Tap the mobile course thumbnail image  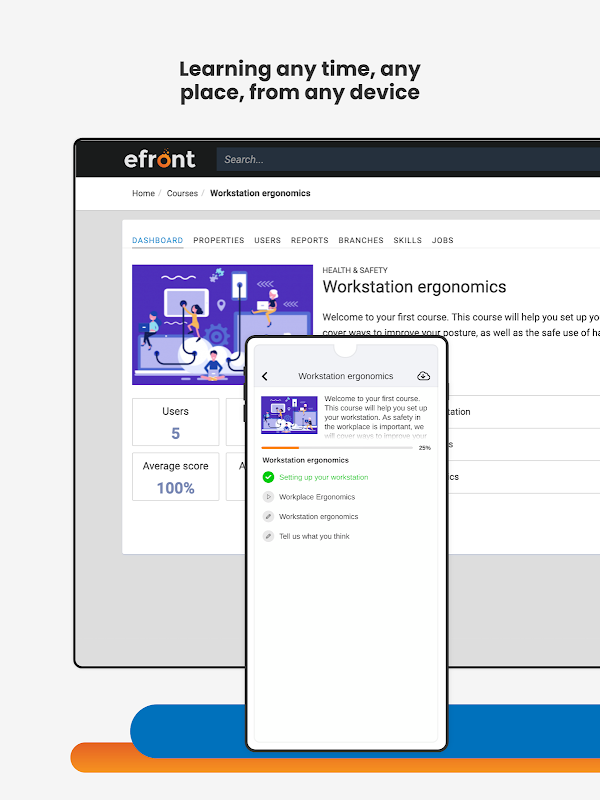(289, 415)
